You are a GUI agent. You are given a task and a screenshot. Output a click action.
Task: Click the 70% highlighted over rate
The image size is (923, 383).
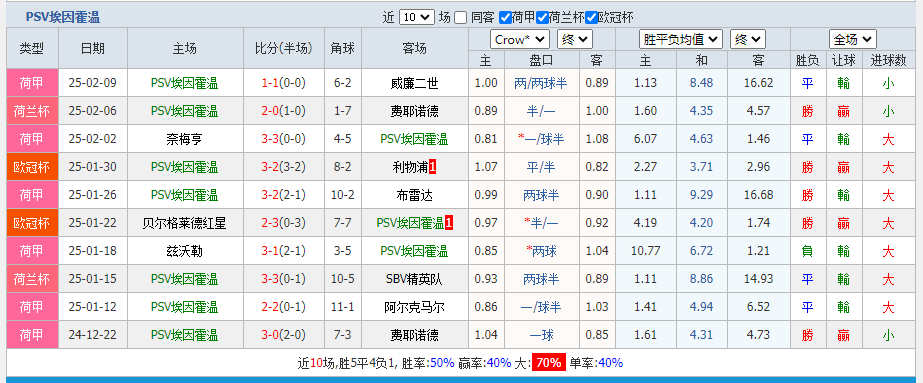(x=549, y=363)
